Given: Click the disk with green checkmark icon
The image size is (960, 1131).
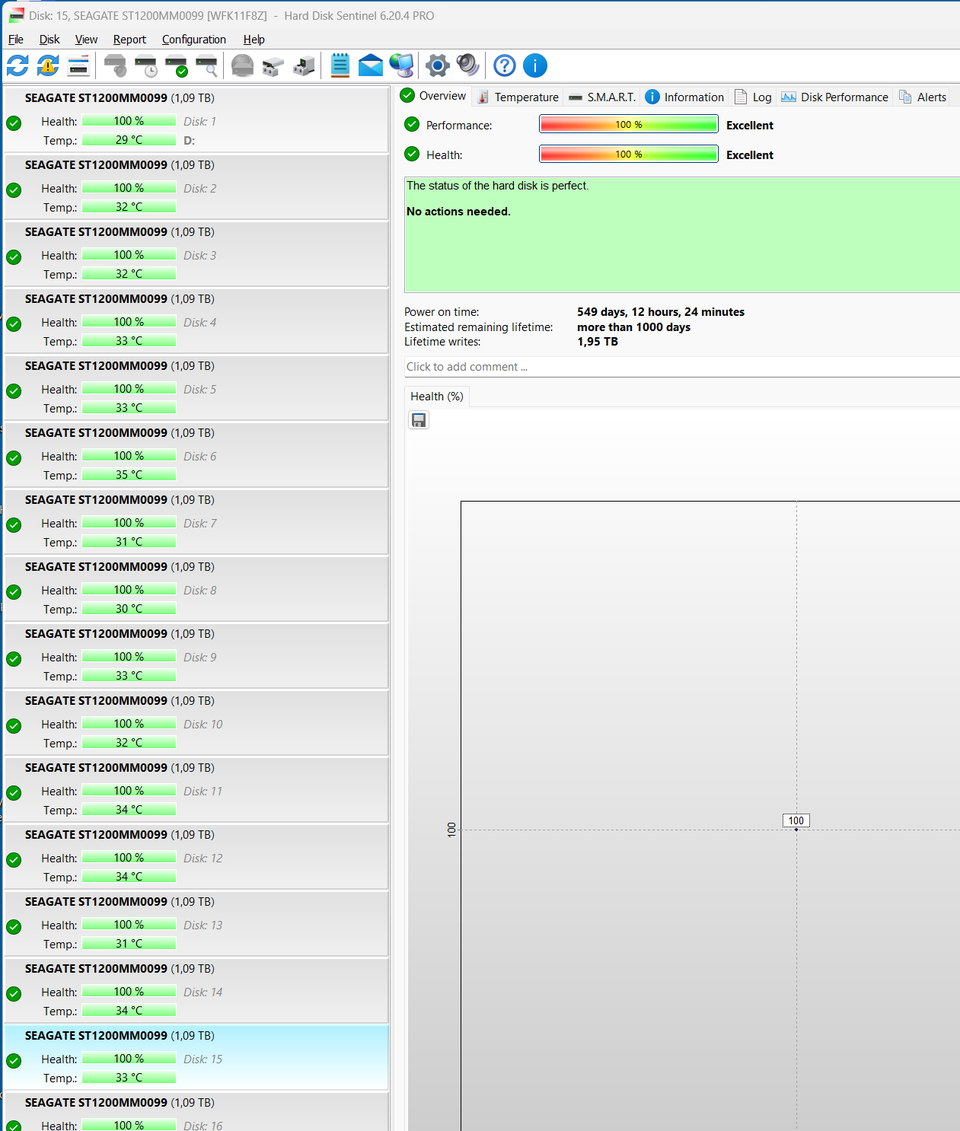Looking at the screenshot, I should point(177,66).
